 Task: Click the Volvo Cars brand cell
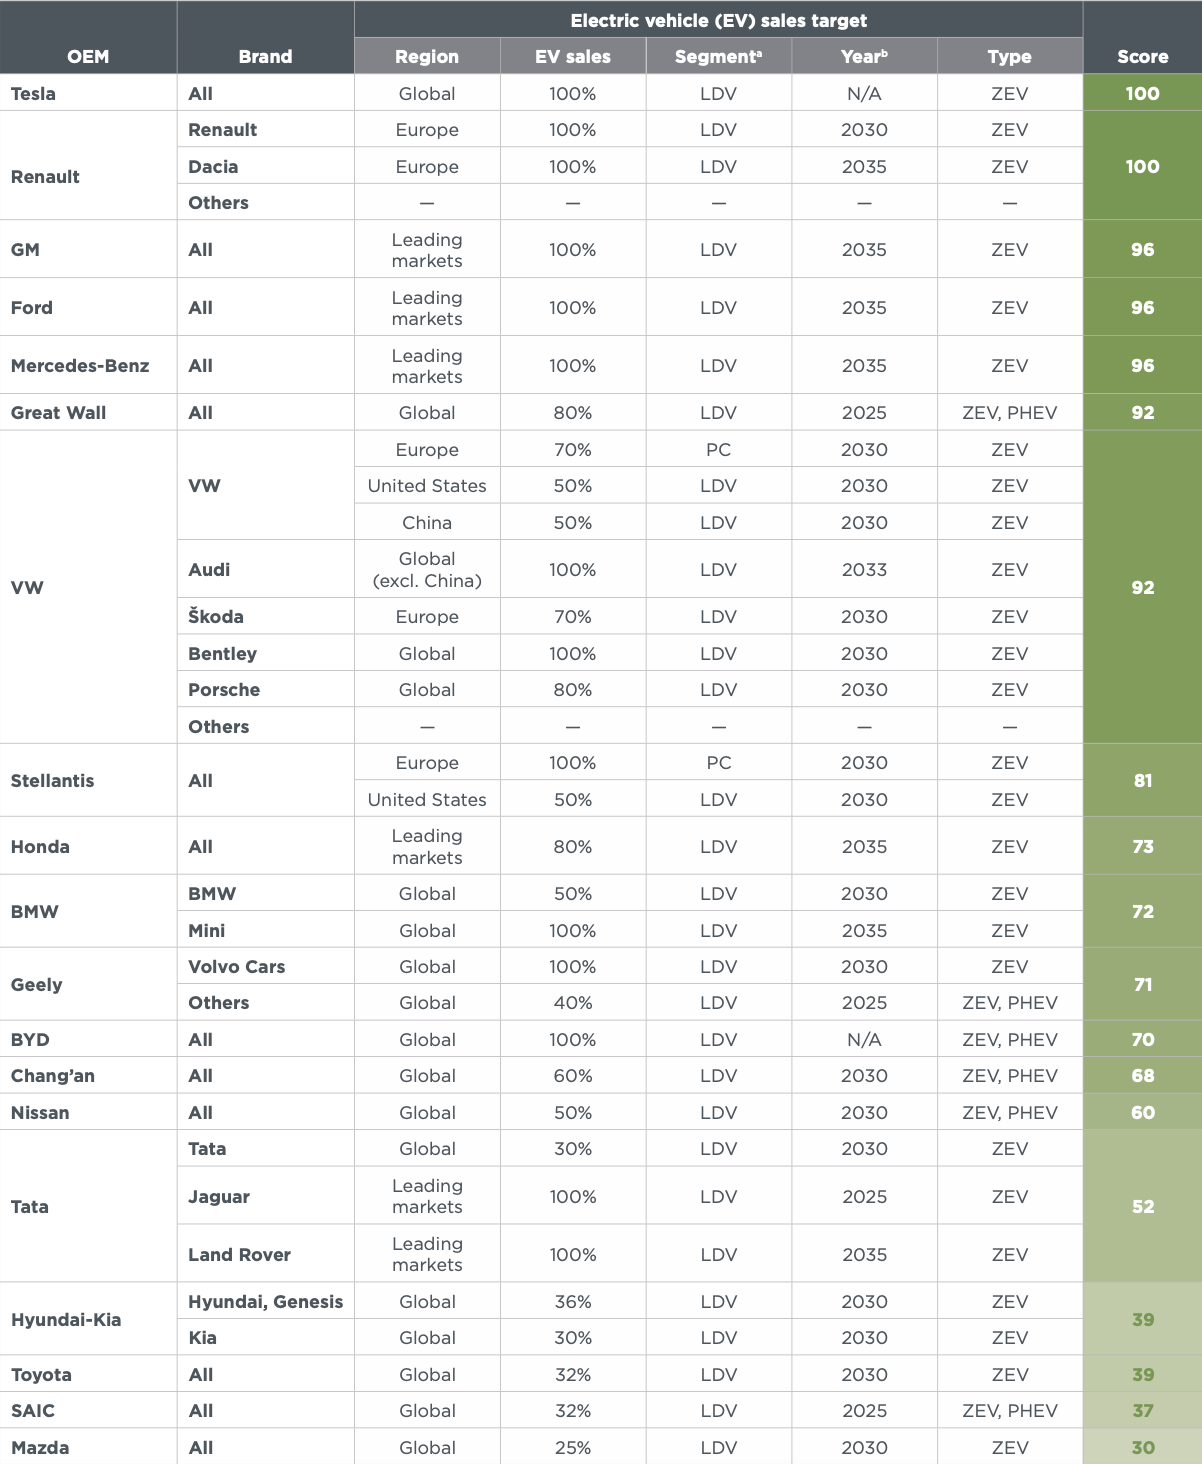pos(237,967)
